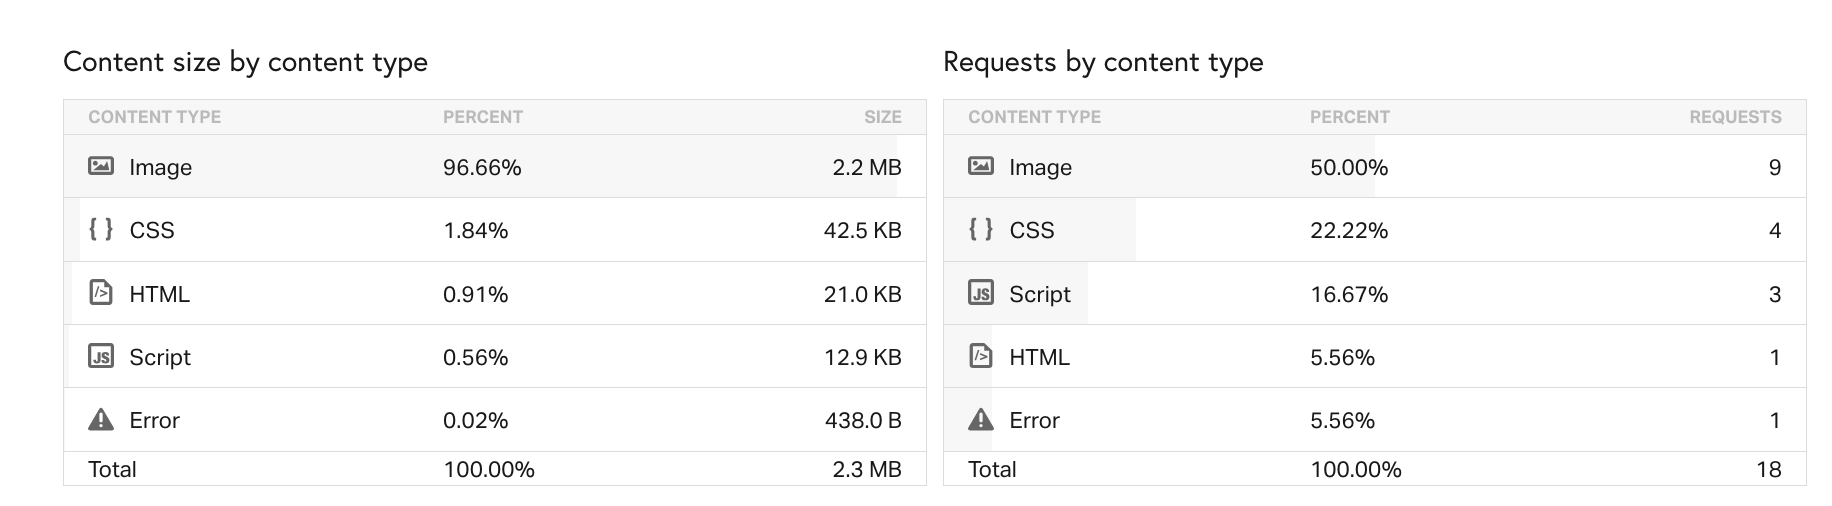Click PERCENT header in content size table

click(x=483, y=117)
